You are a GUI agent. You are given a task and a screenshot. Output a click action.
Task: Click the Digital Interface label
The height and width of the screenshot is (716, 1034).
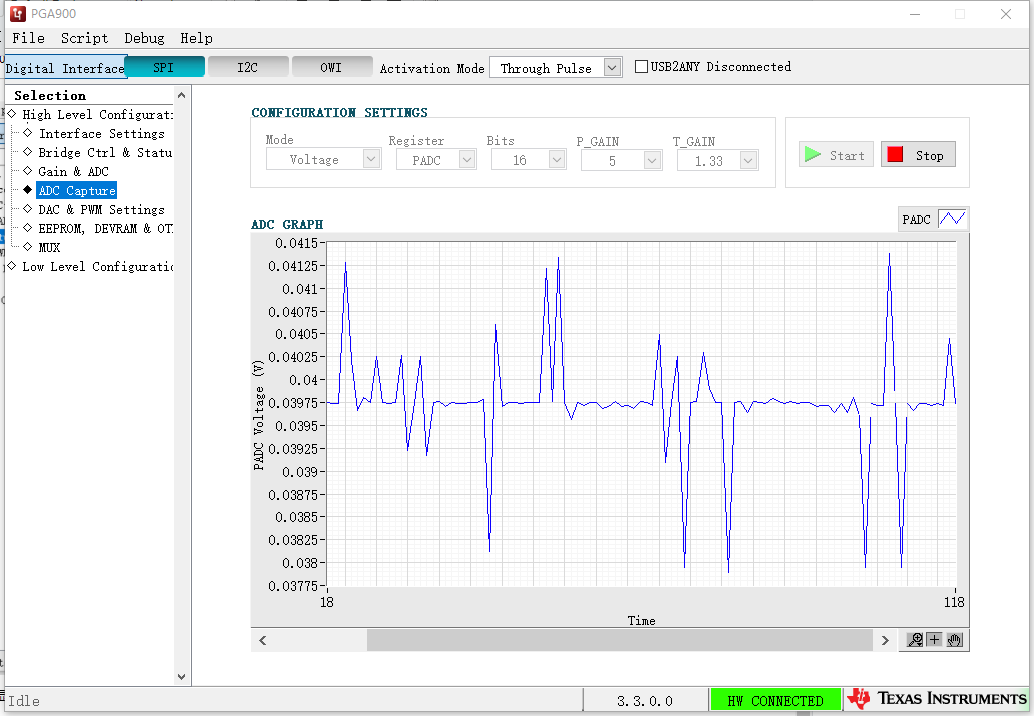65,68
